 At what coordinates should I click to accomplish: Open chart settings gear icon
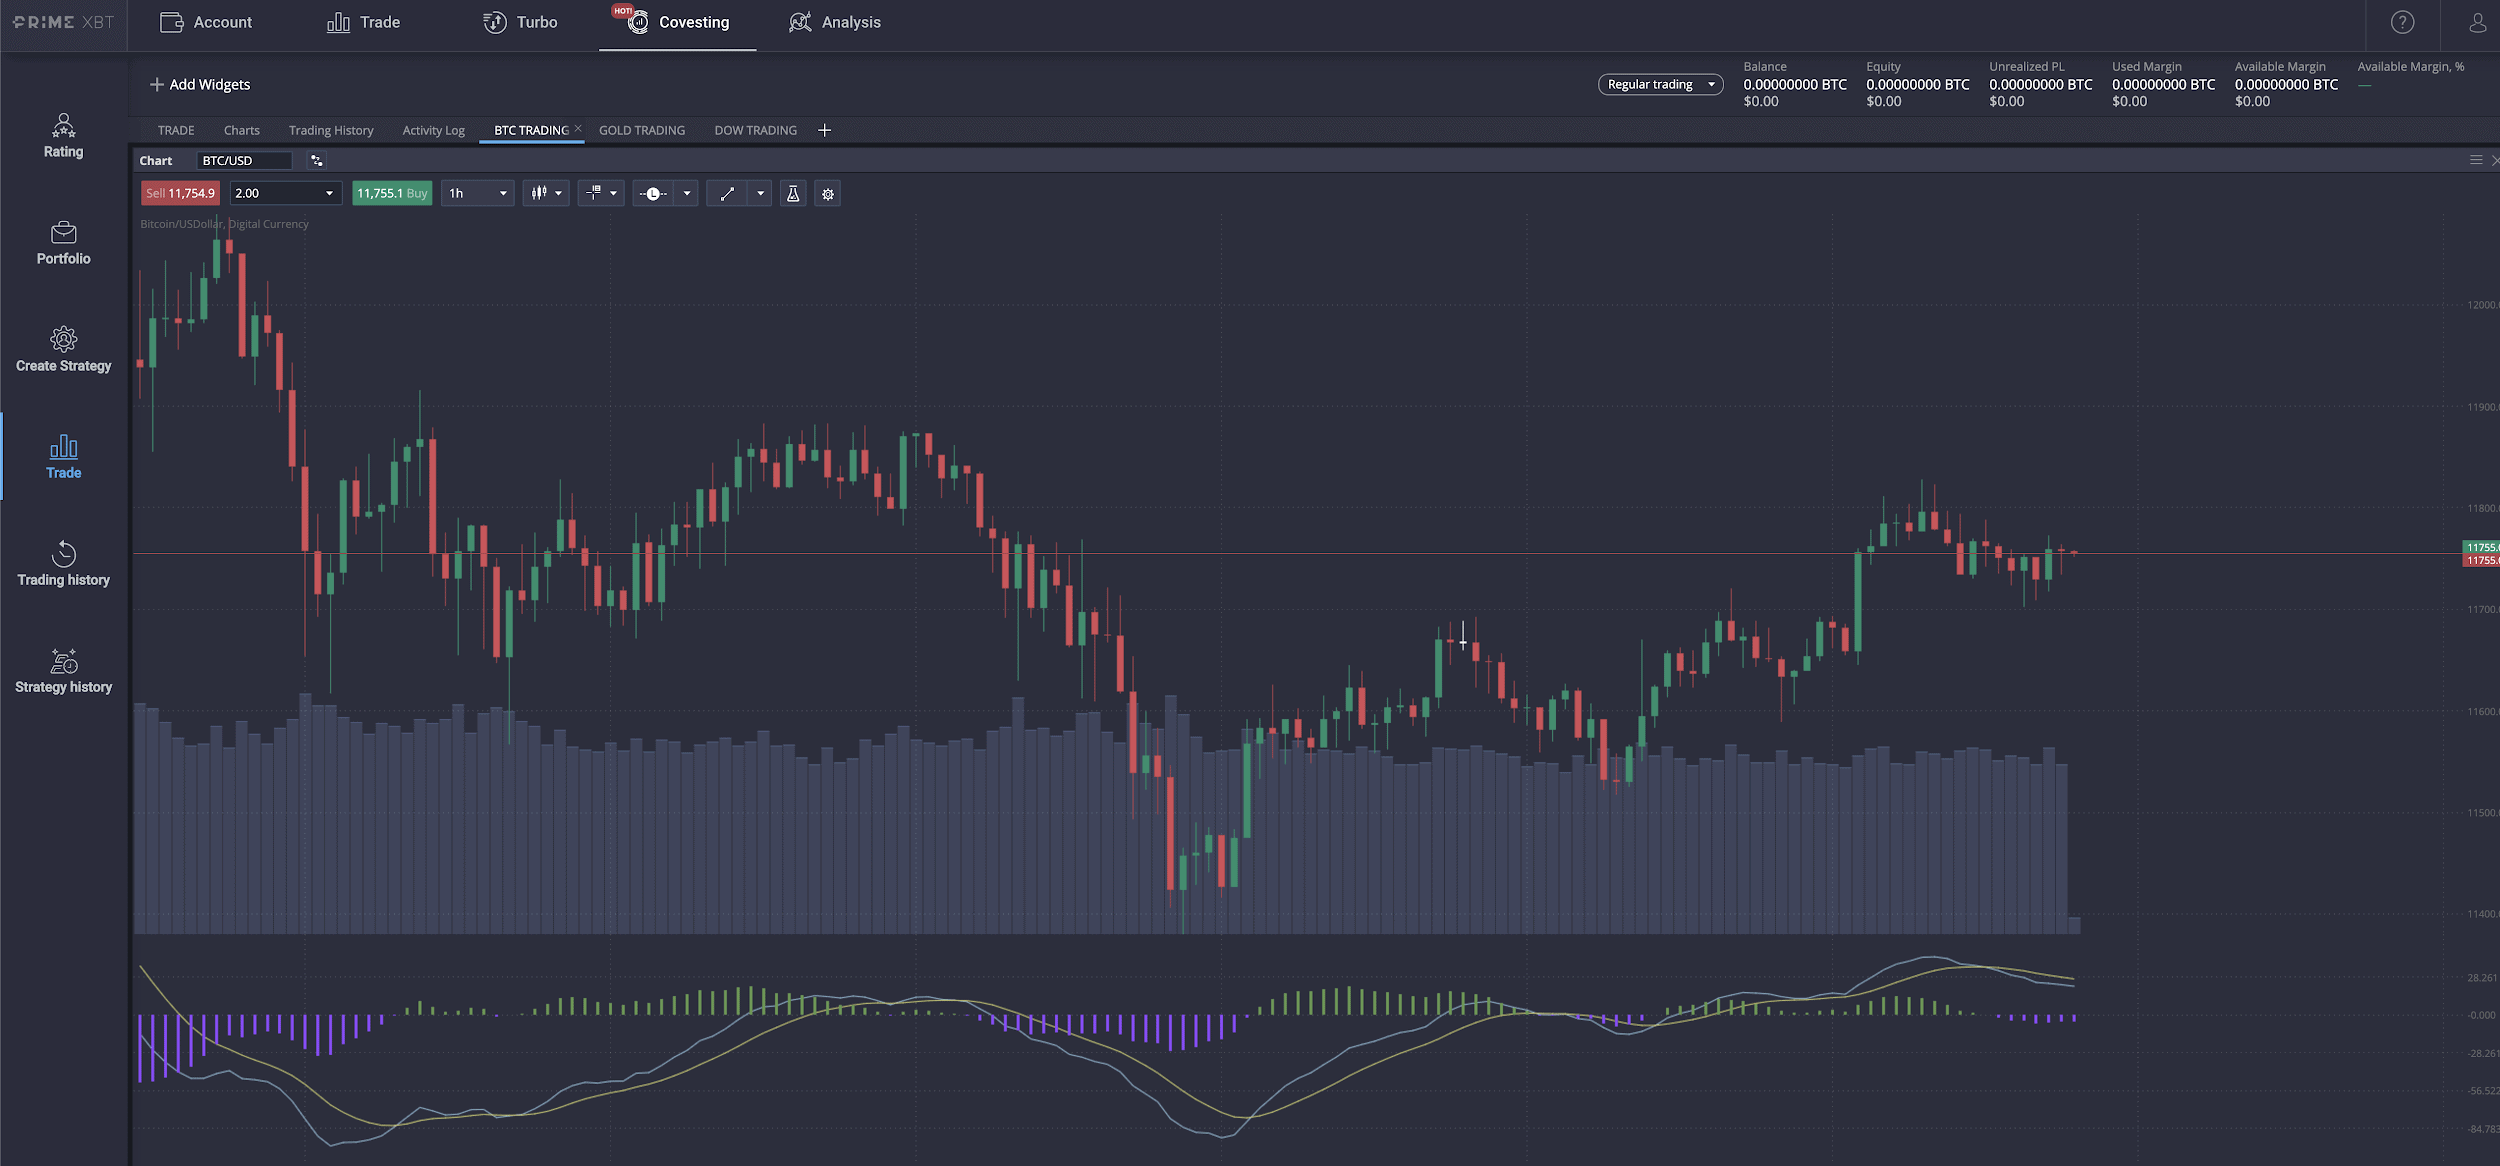point(828,194)
